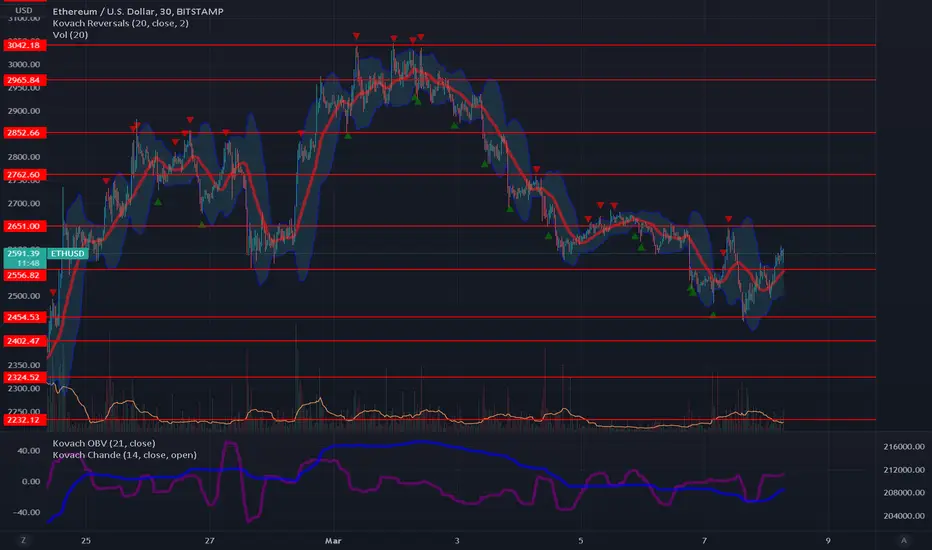Click the 11:48 bar countdown label

(x=28, y=263)
